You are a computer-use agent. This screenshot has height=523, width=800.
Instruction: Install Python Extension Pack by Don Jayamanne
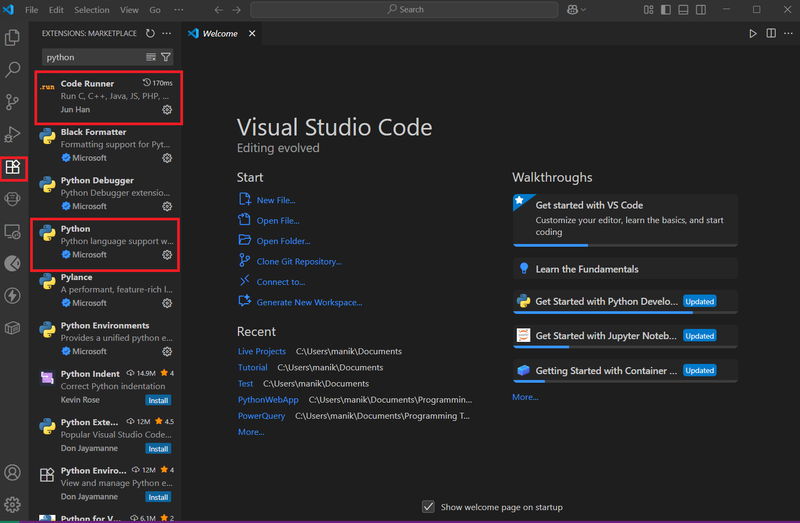pyautogui.click(x=158, y=449)
